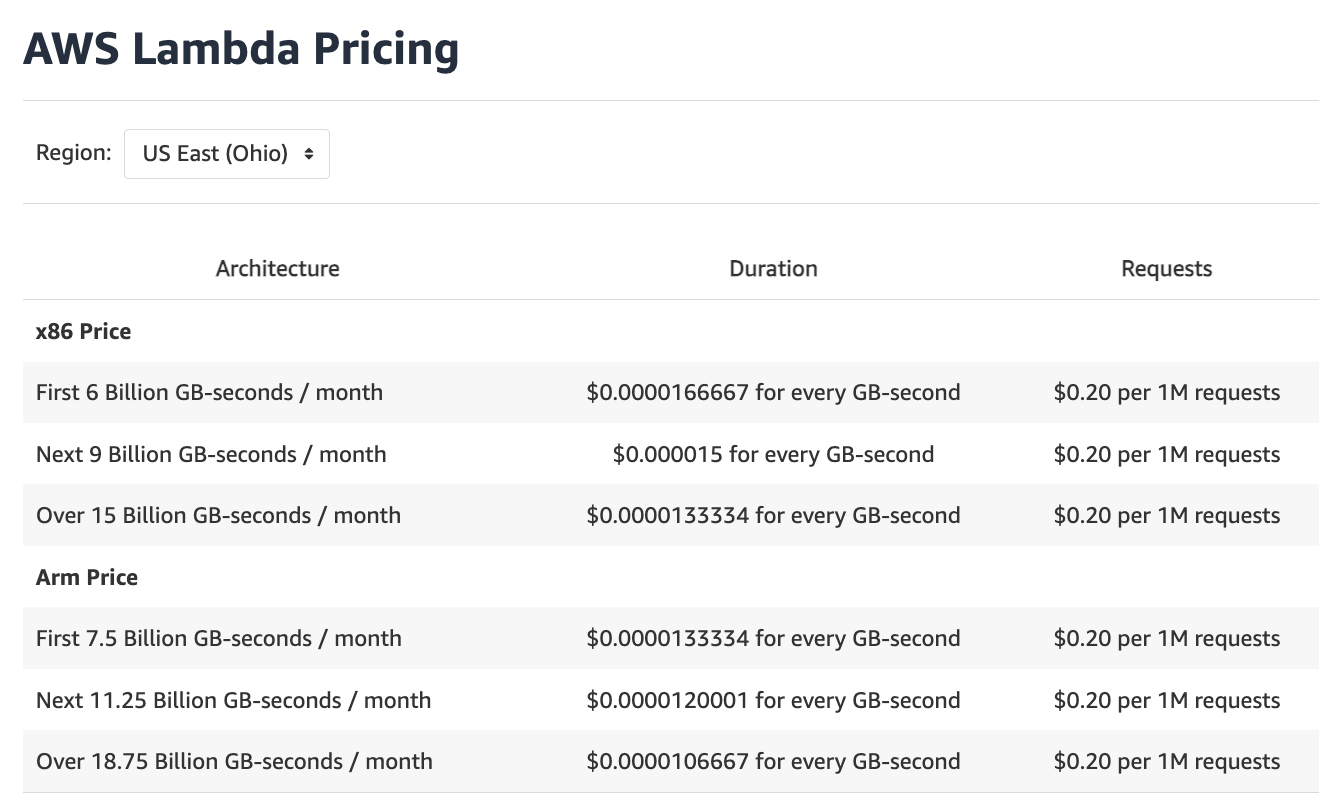This screenshot has height=806, width=1330.
Task: Click the Duration column header
Action: click(x=773, y=268)
